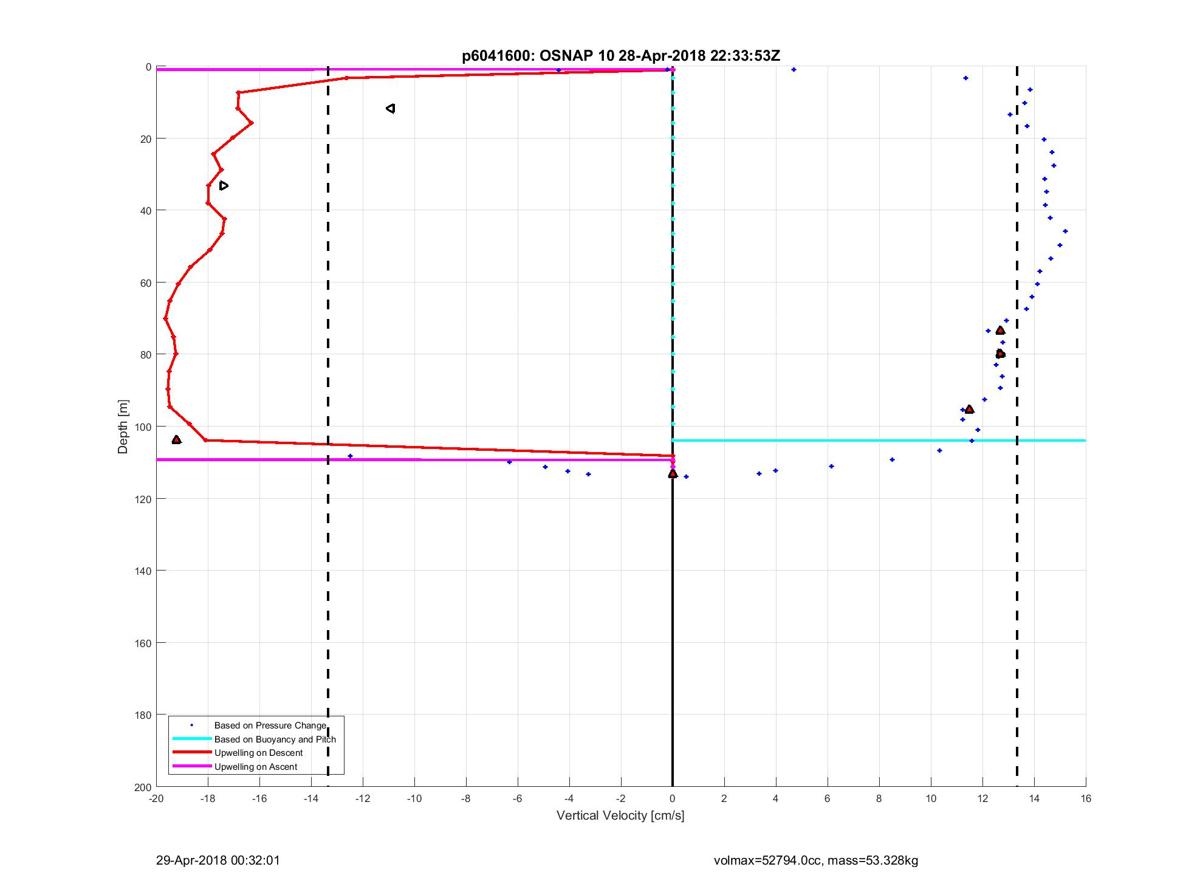Click the x-axis tick label '-18'
This screenshot has height=885, width=1200.
[208, 799]
